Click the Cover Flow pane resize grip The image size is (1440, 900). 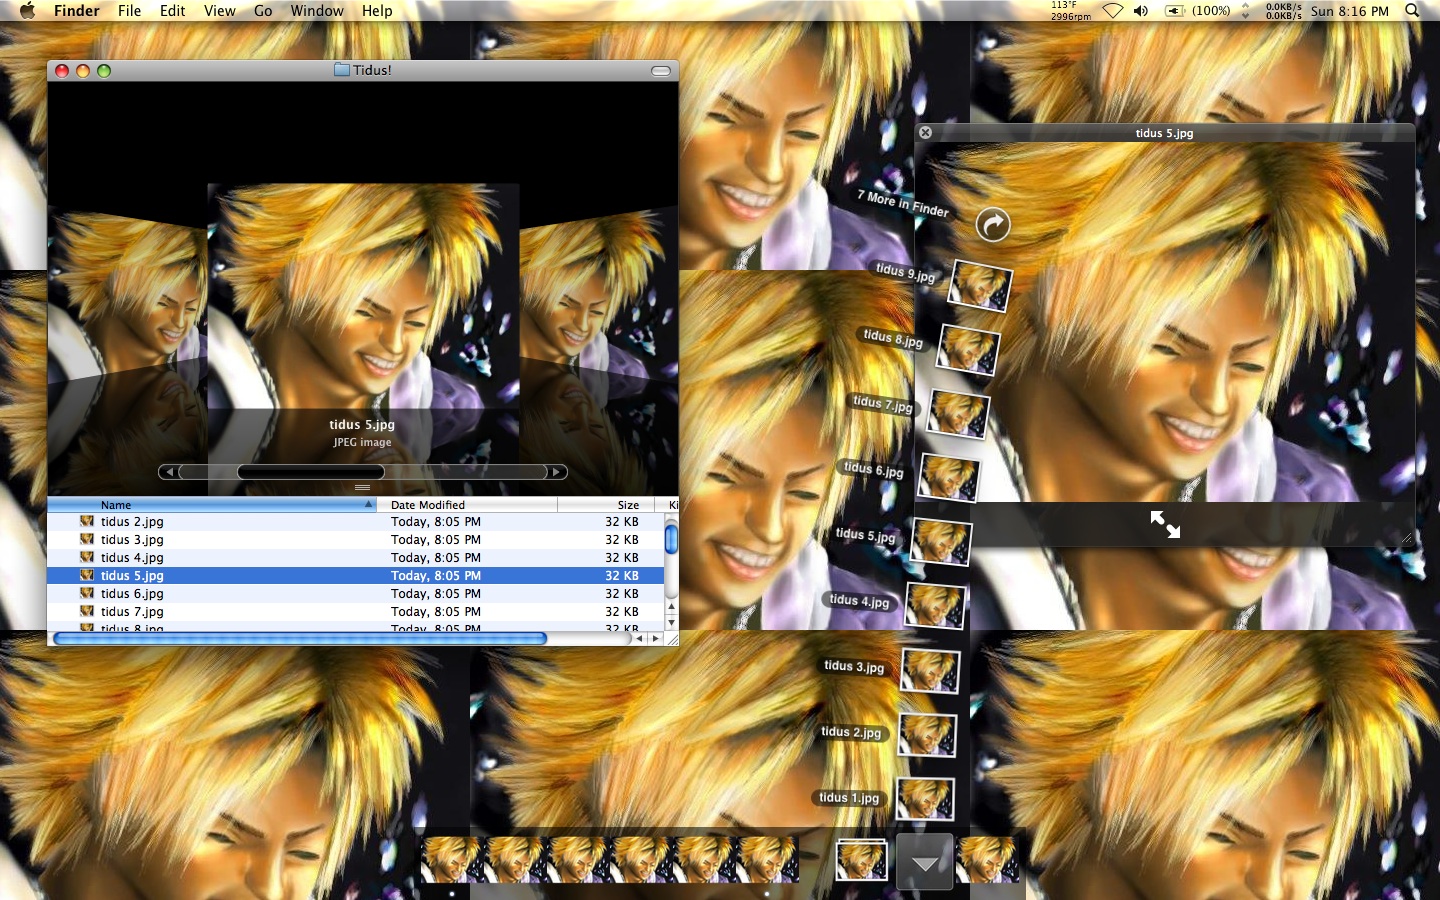coord(363,488)
